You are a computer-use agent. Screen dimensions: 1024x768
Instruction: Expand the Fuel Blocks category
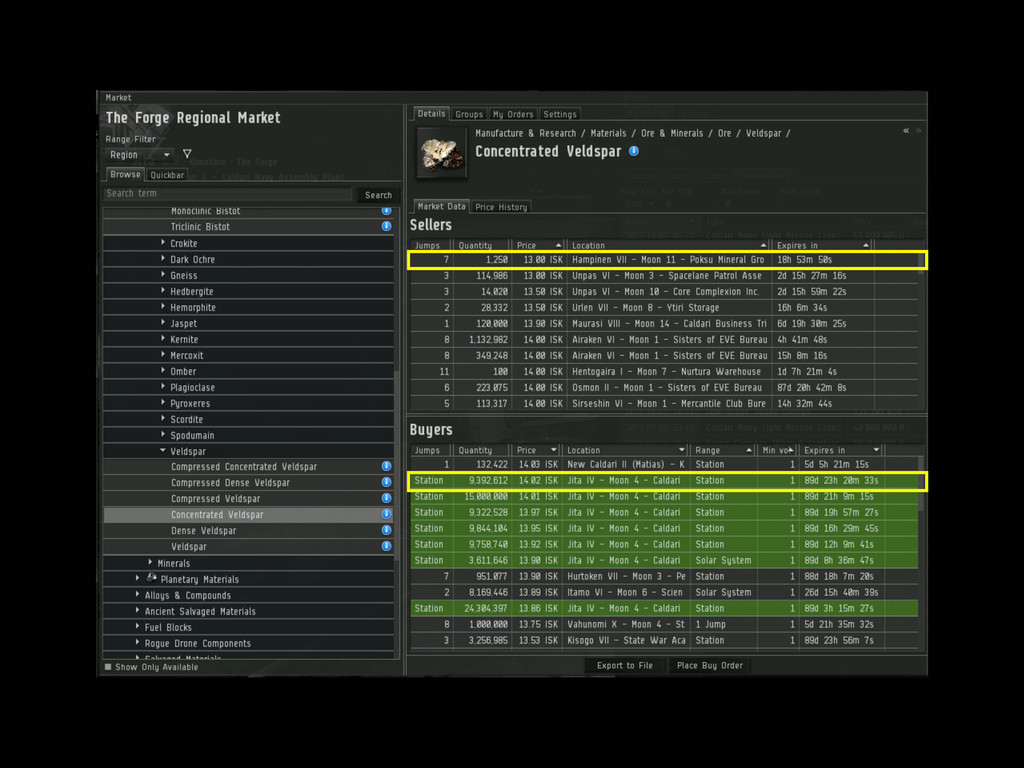tap(137, 626)
